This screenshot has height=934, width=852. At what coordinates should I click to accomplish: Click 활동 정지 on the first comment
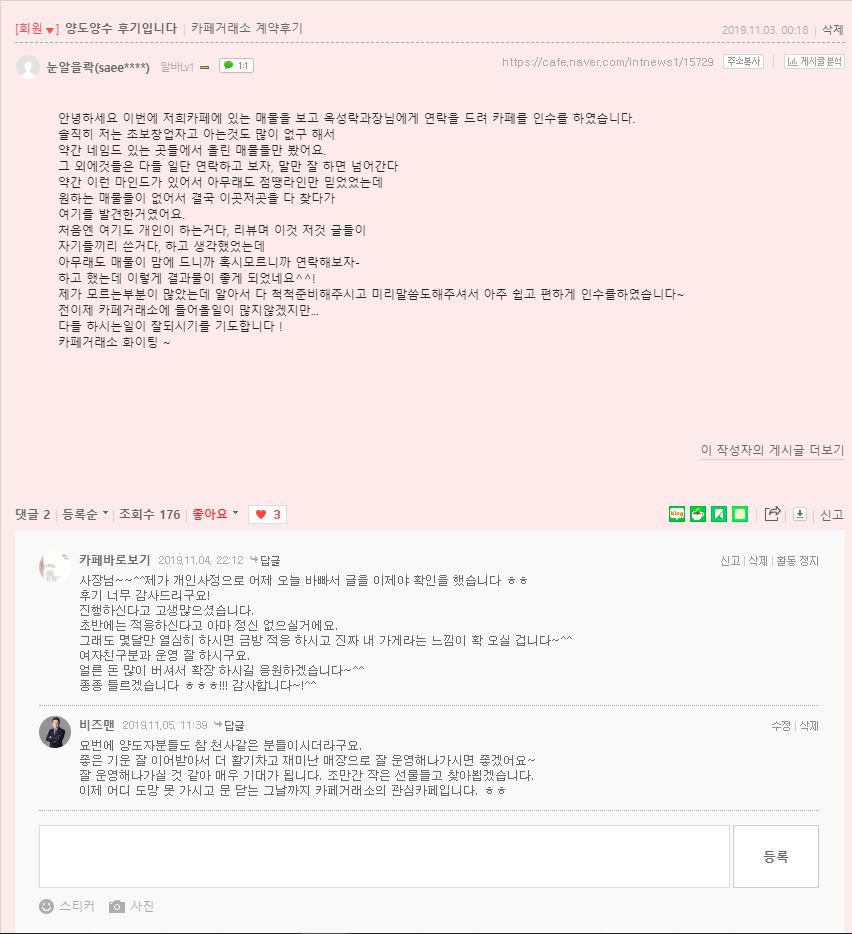coord(797,561)
